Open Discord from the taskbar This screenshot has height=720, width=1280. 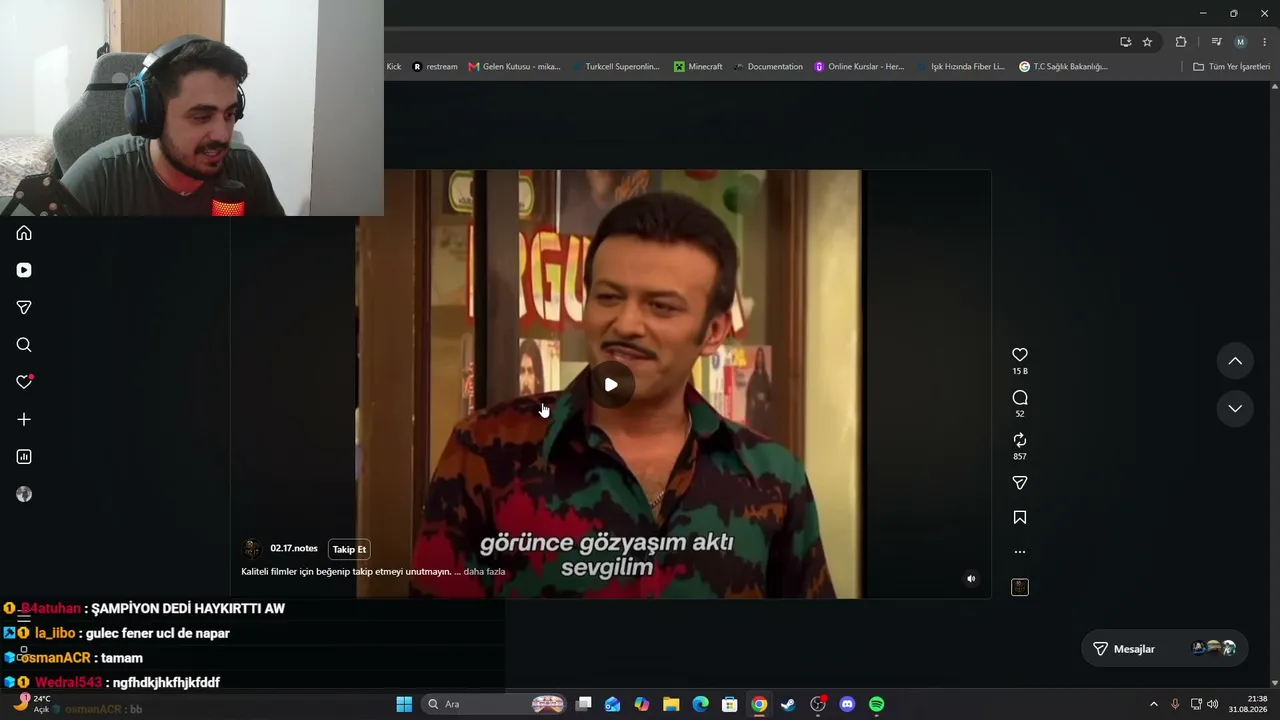coord(847,704)
